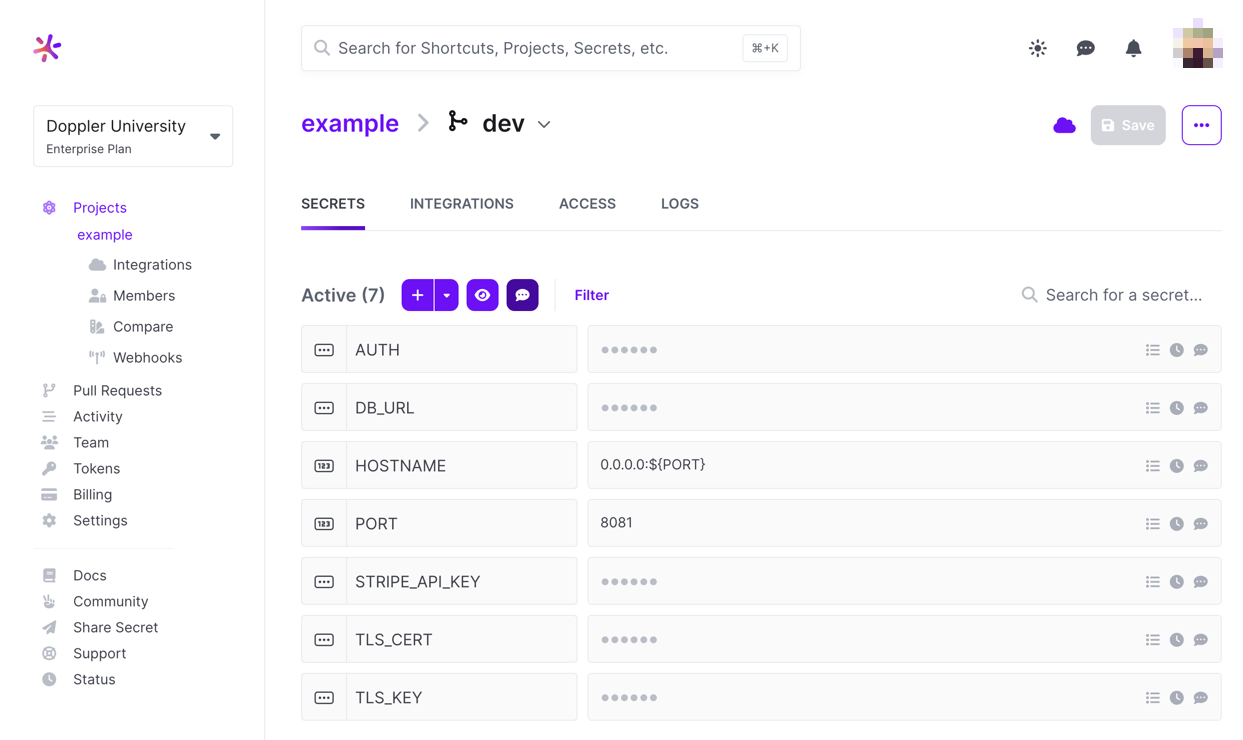
Task: Focus the global shortcuts search field
Action: point(551,48)
